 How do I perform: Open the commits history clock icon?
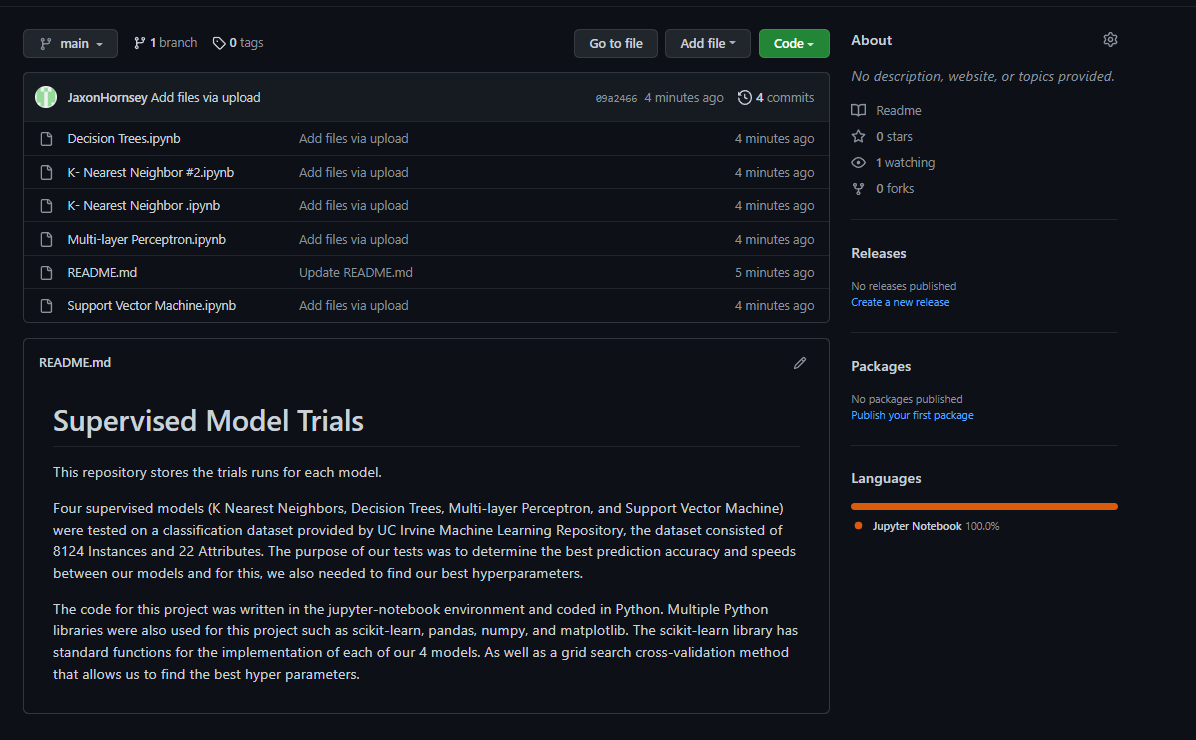click(x=745, y=98)
